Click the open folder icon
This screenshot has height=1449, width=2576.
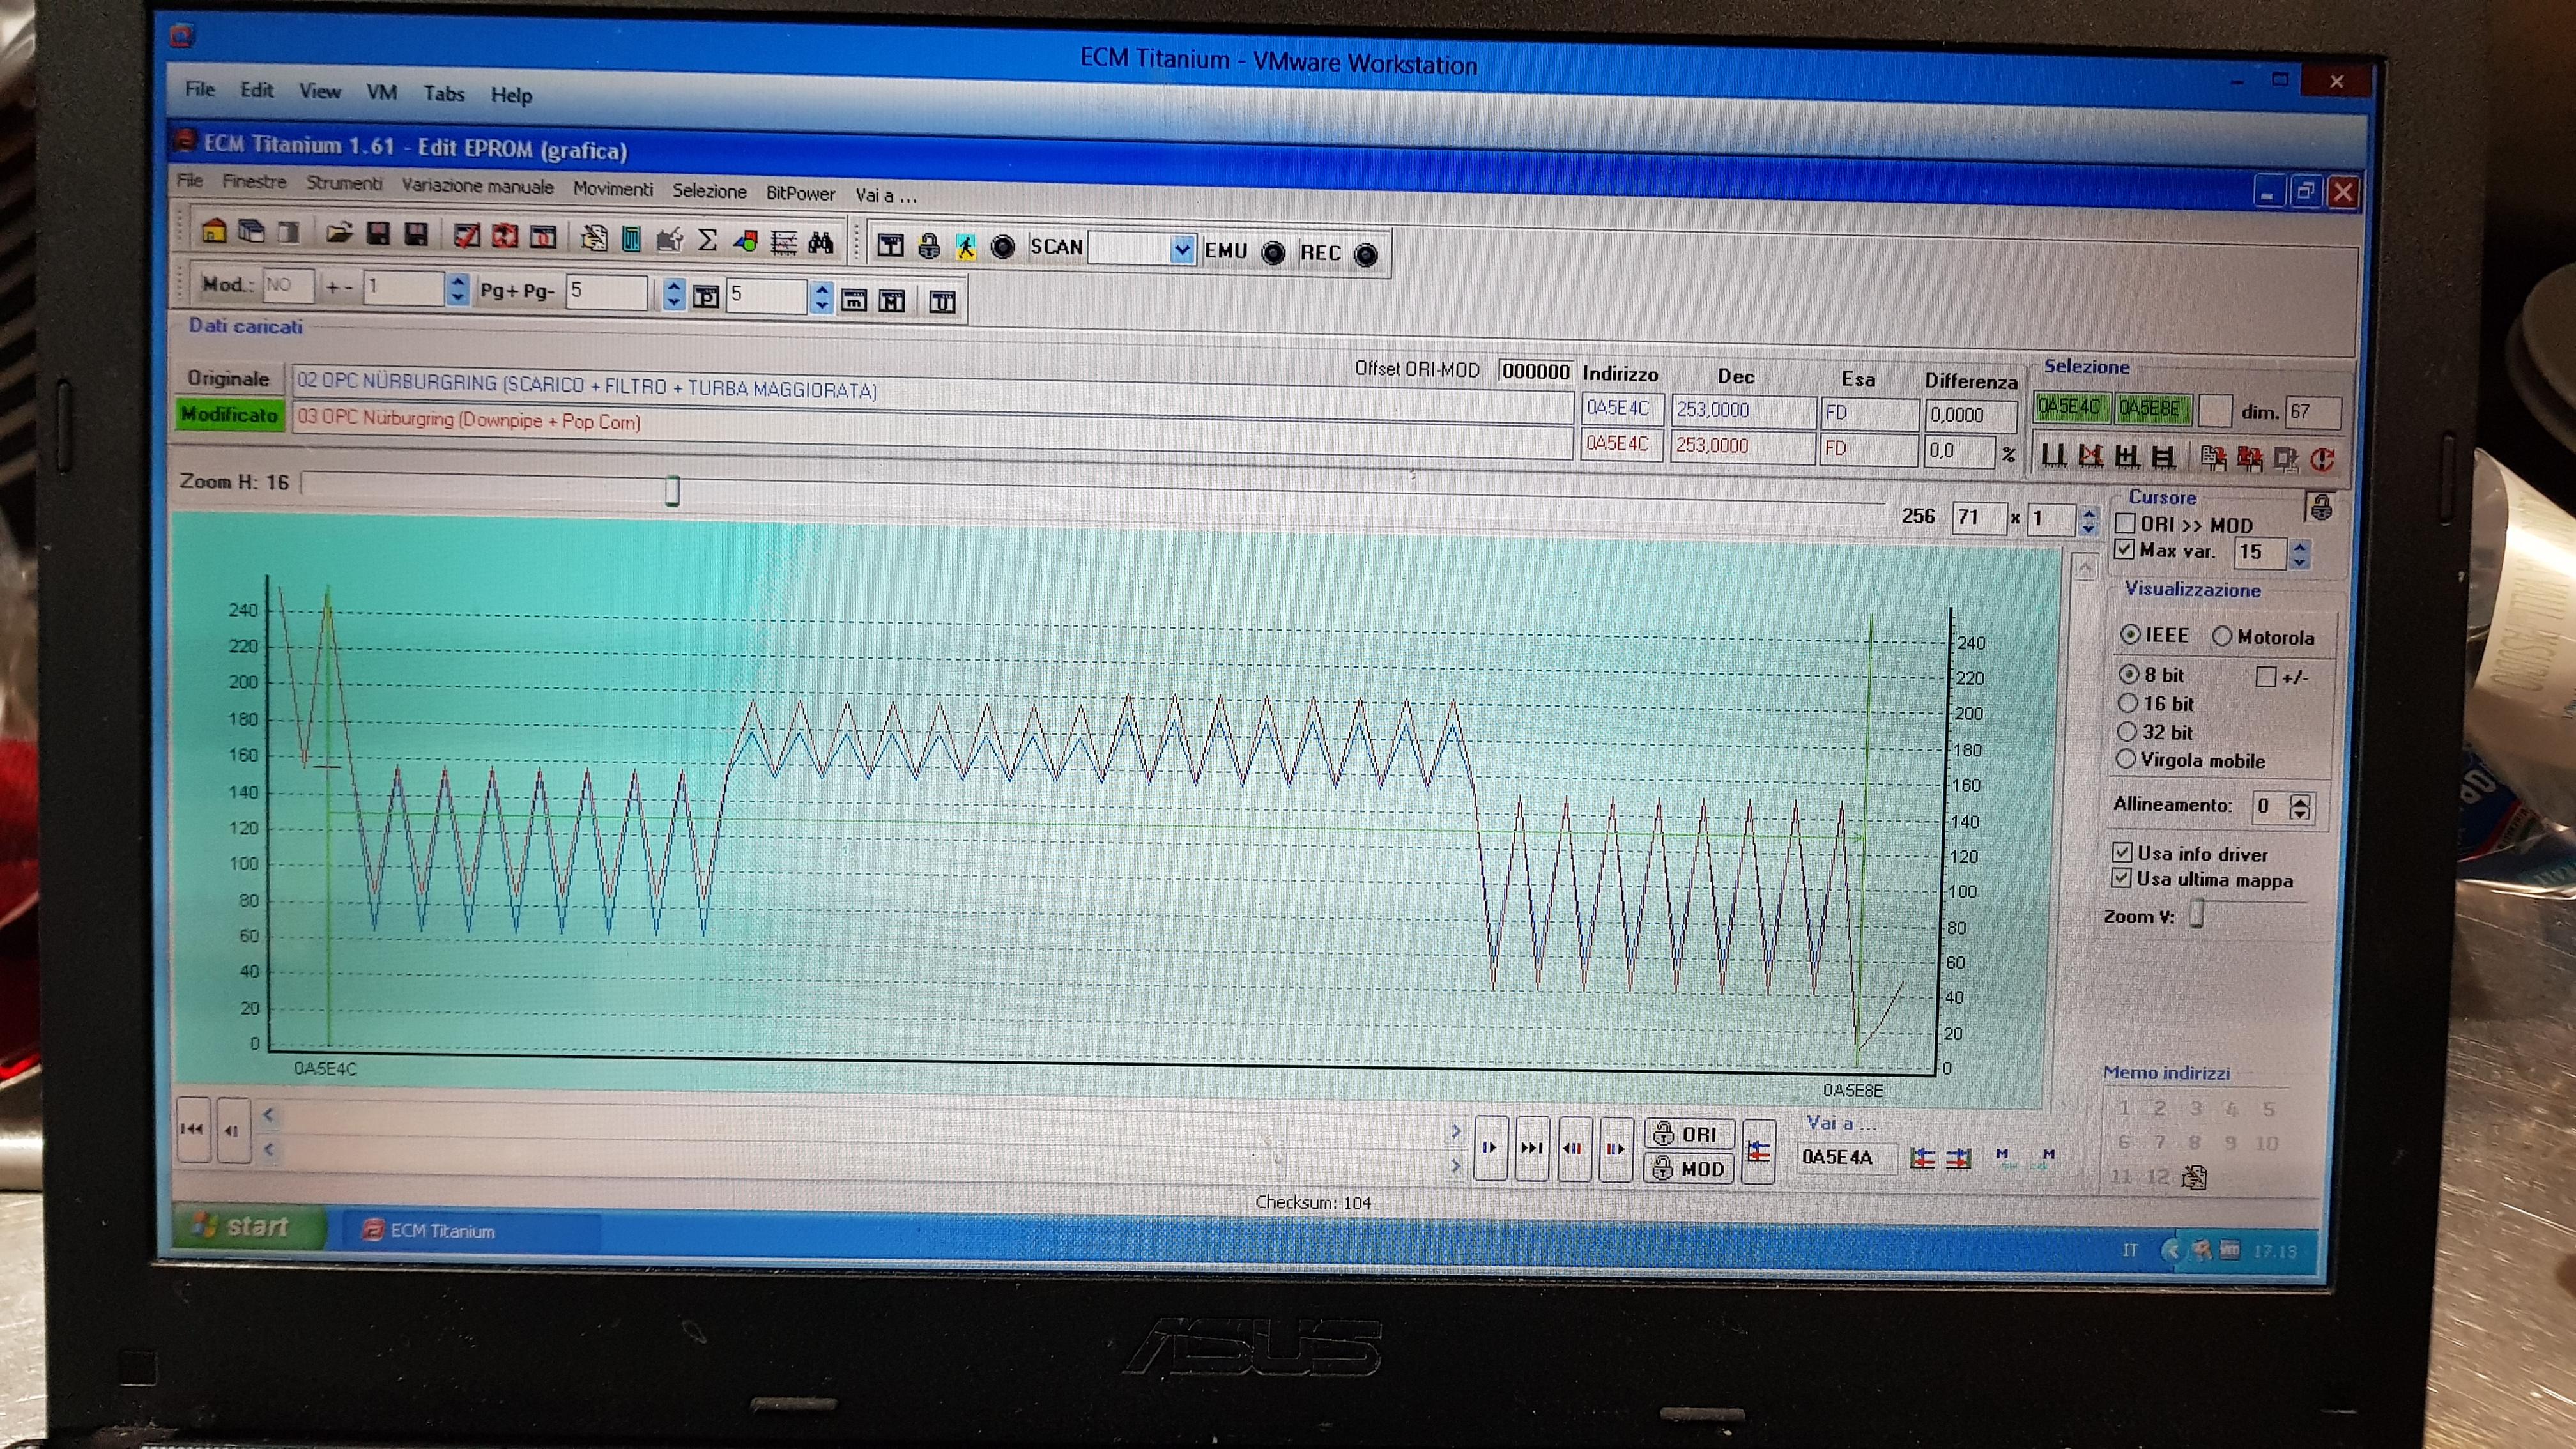point(339,234)
